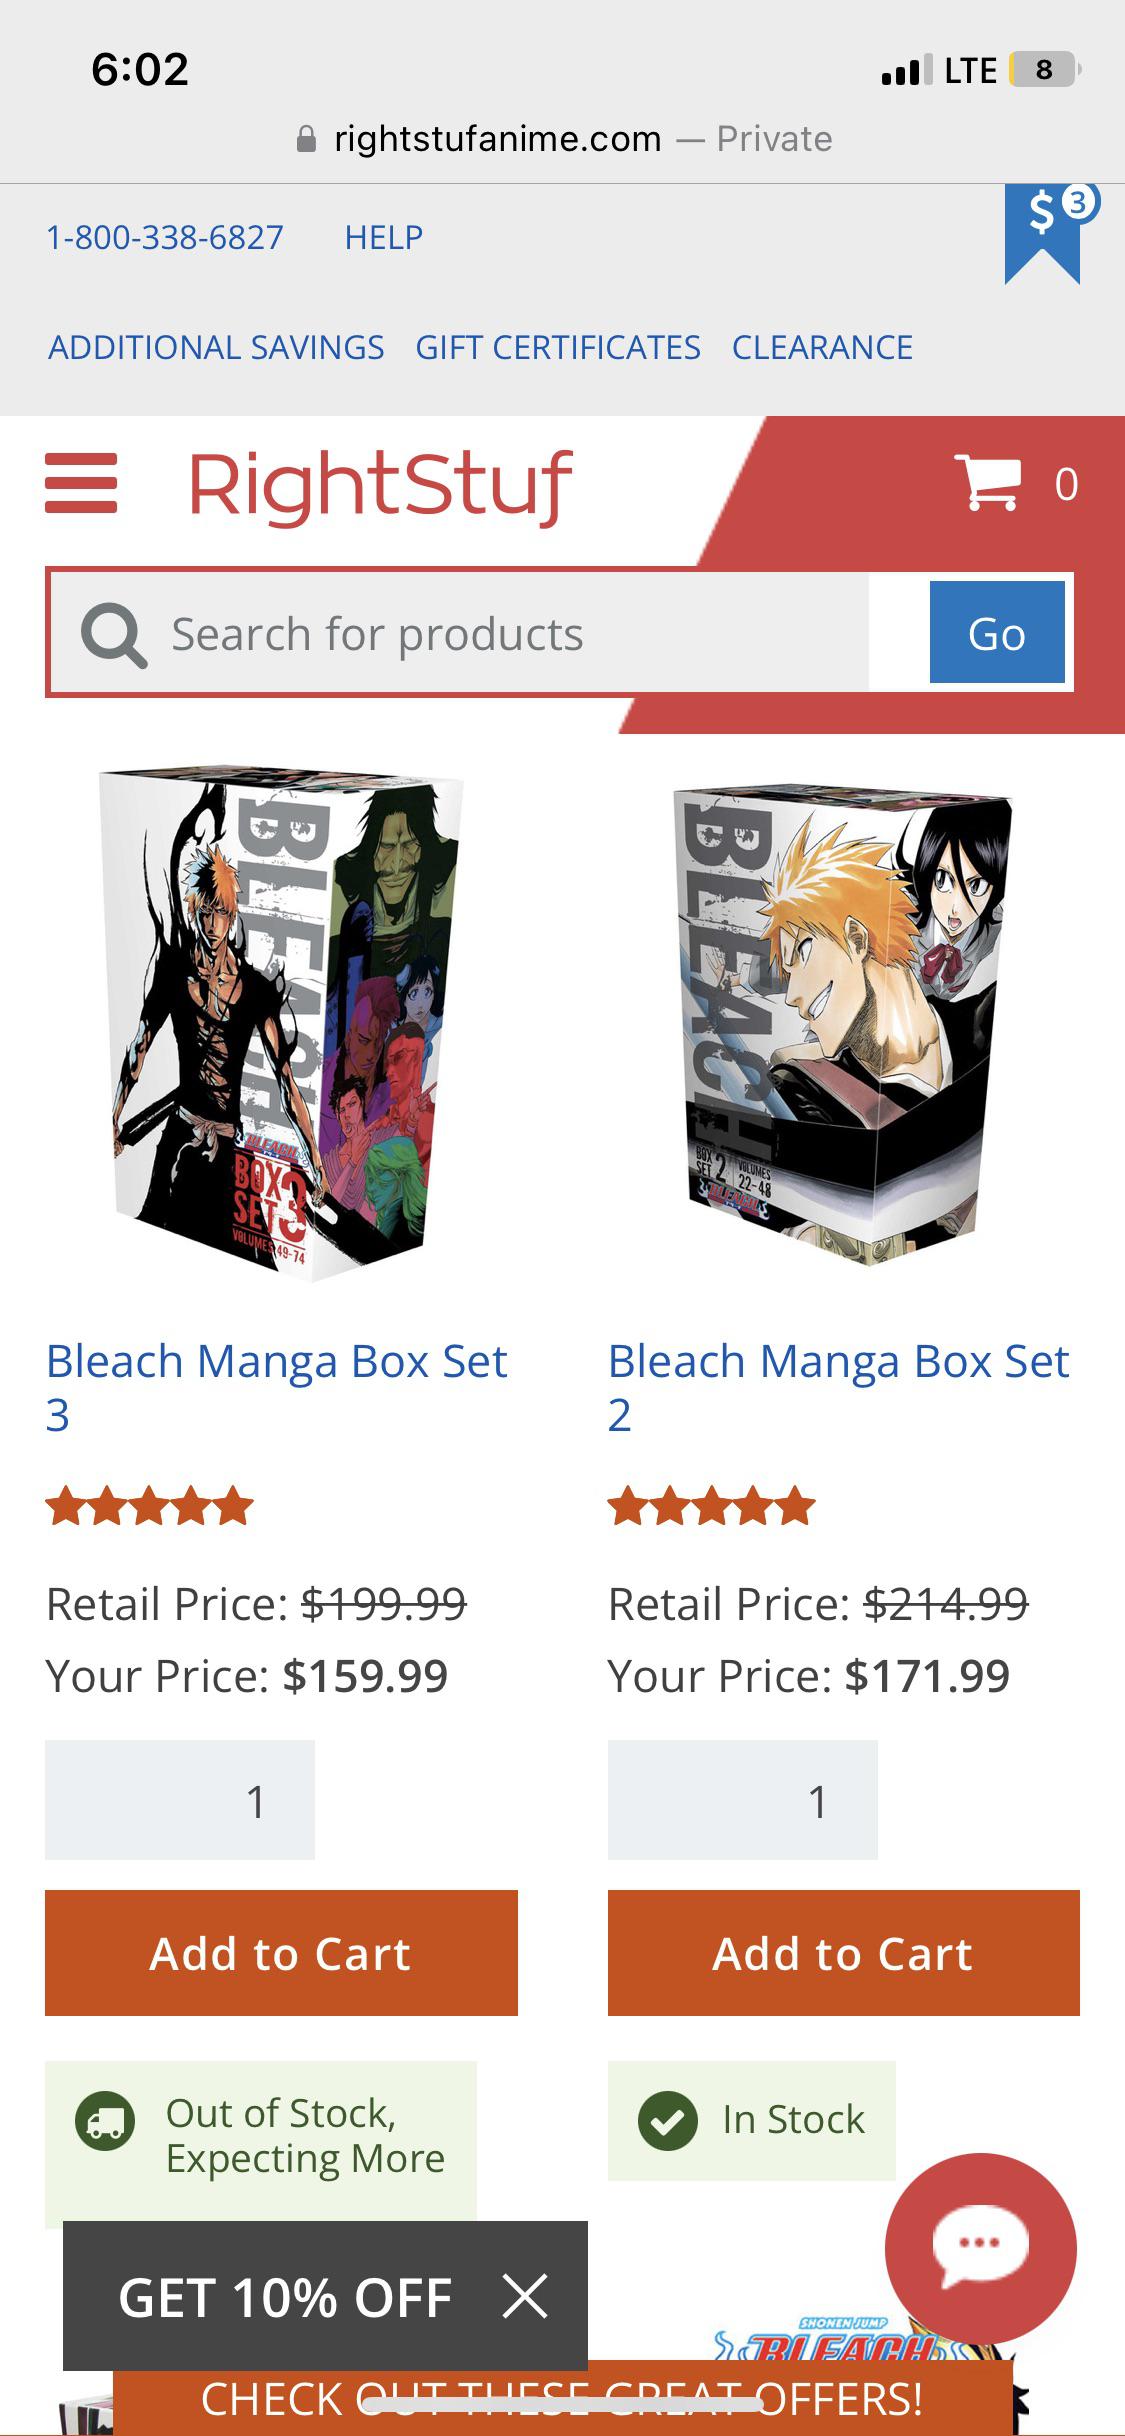
Task: Add Bleach Box Set 3 to cart
Action: click(x=281, y=1953)
